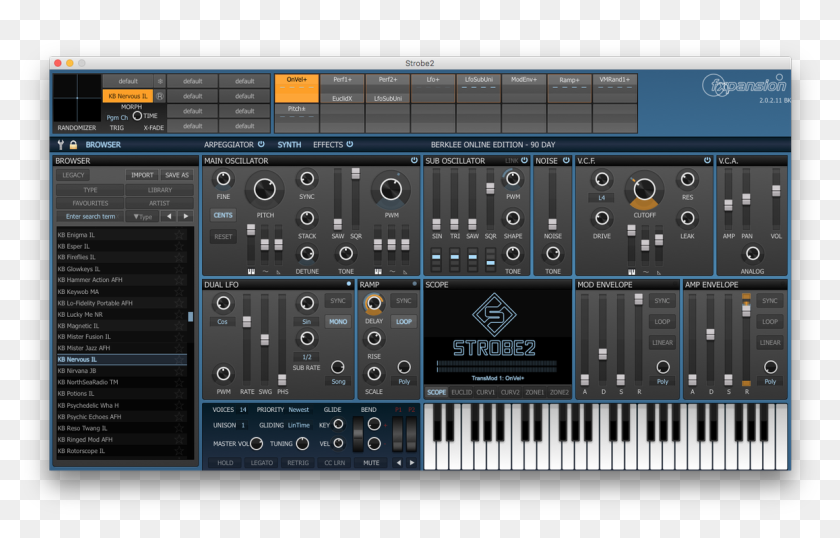Toggle the Dual LFO MONO button
840x538 pixels.
pyautogui.click(x=338, y=322)
